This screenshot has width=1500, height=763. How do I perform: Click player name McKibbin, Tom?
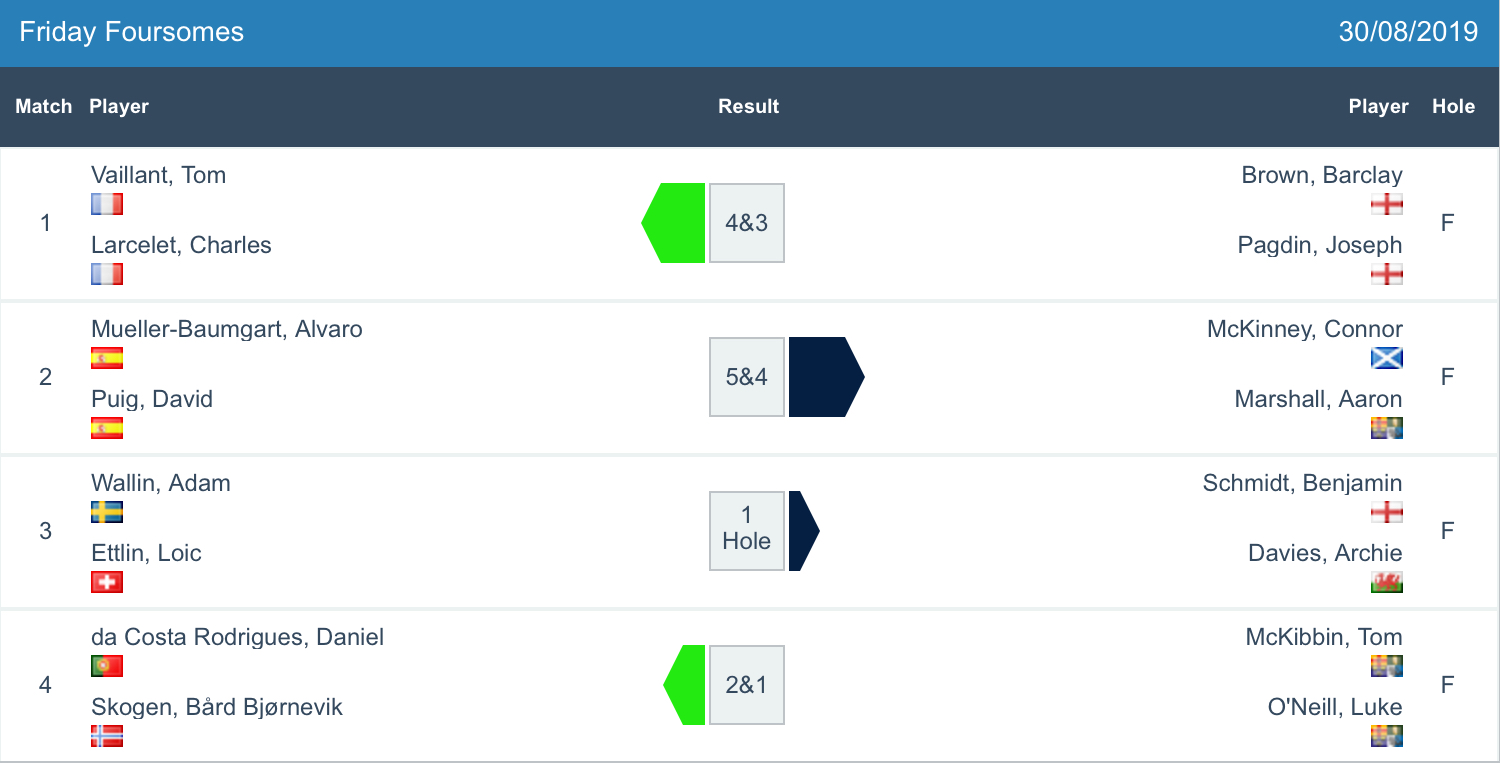(1324, 637)
